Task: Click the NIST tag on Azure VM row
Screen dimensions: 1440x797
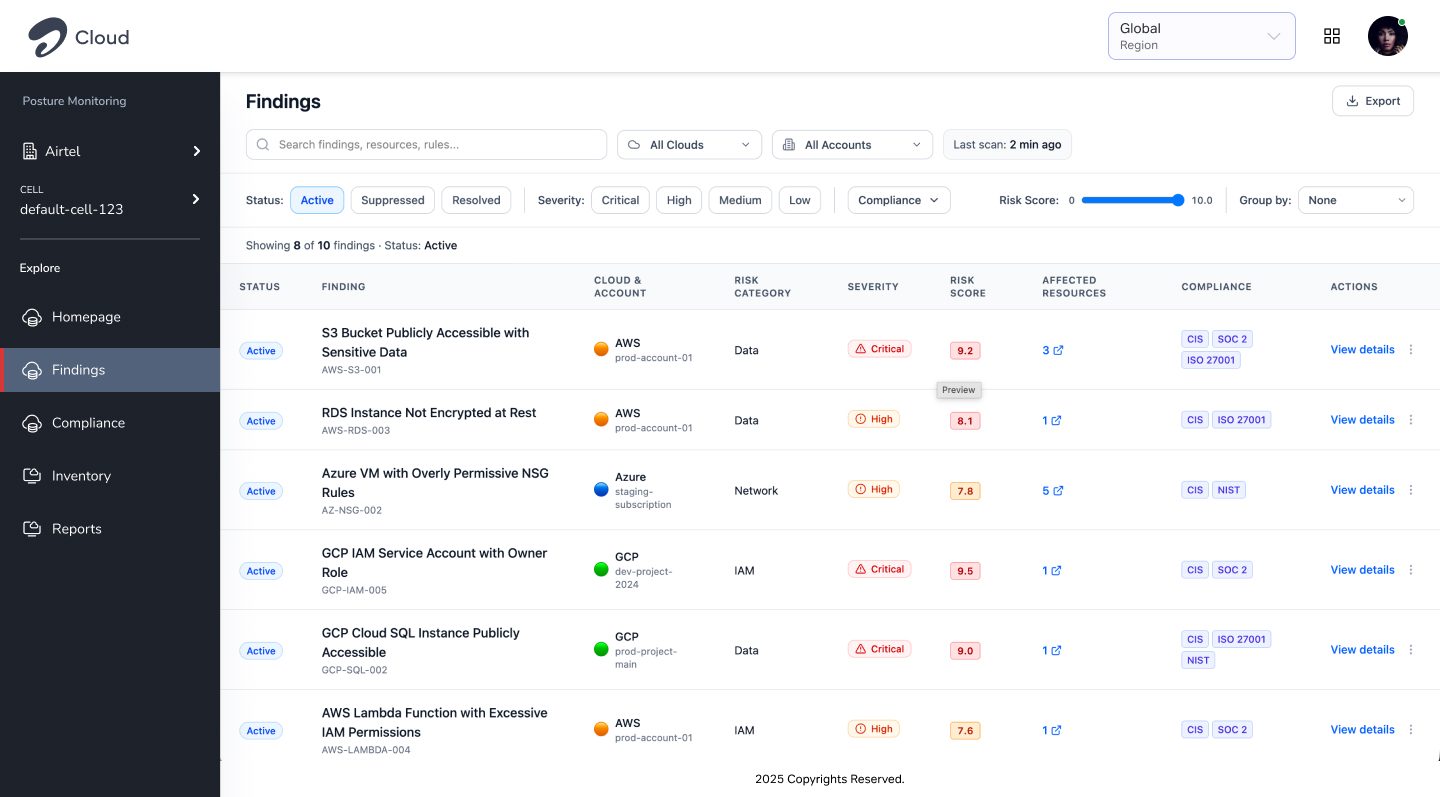Action: tap(1229, 490)
